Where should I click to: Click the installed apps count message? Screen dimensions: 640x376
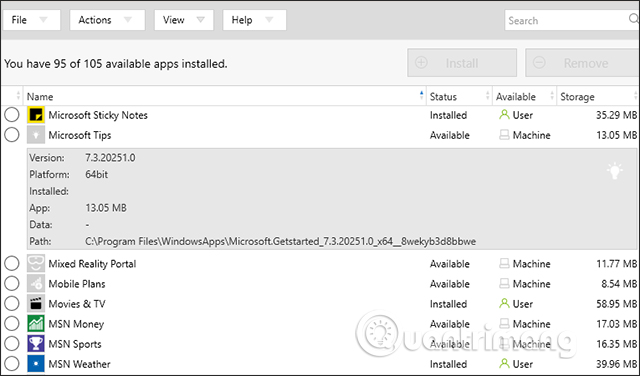coord(116,64)
